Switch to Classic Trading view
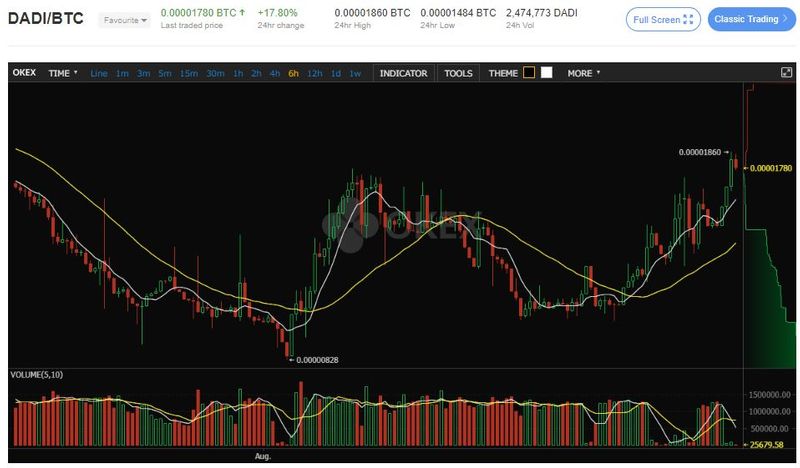The width and height of the screenshot is (800, 468). click(750, 20)
